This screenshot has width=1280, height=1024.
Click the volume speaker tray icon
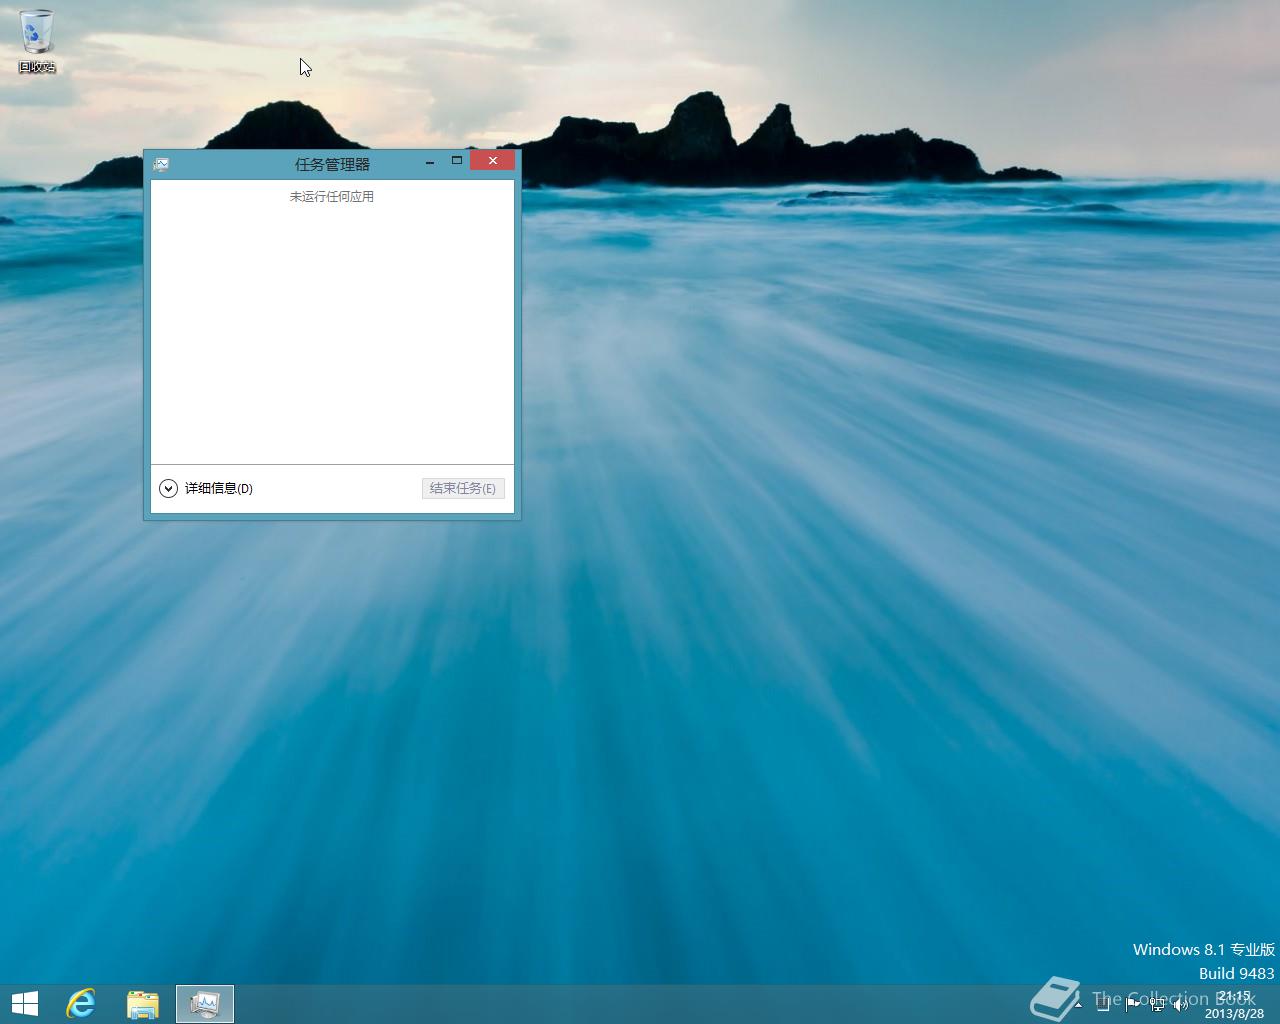point(1181,1005)
